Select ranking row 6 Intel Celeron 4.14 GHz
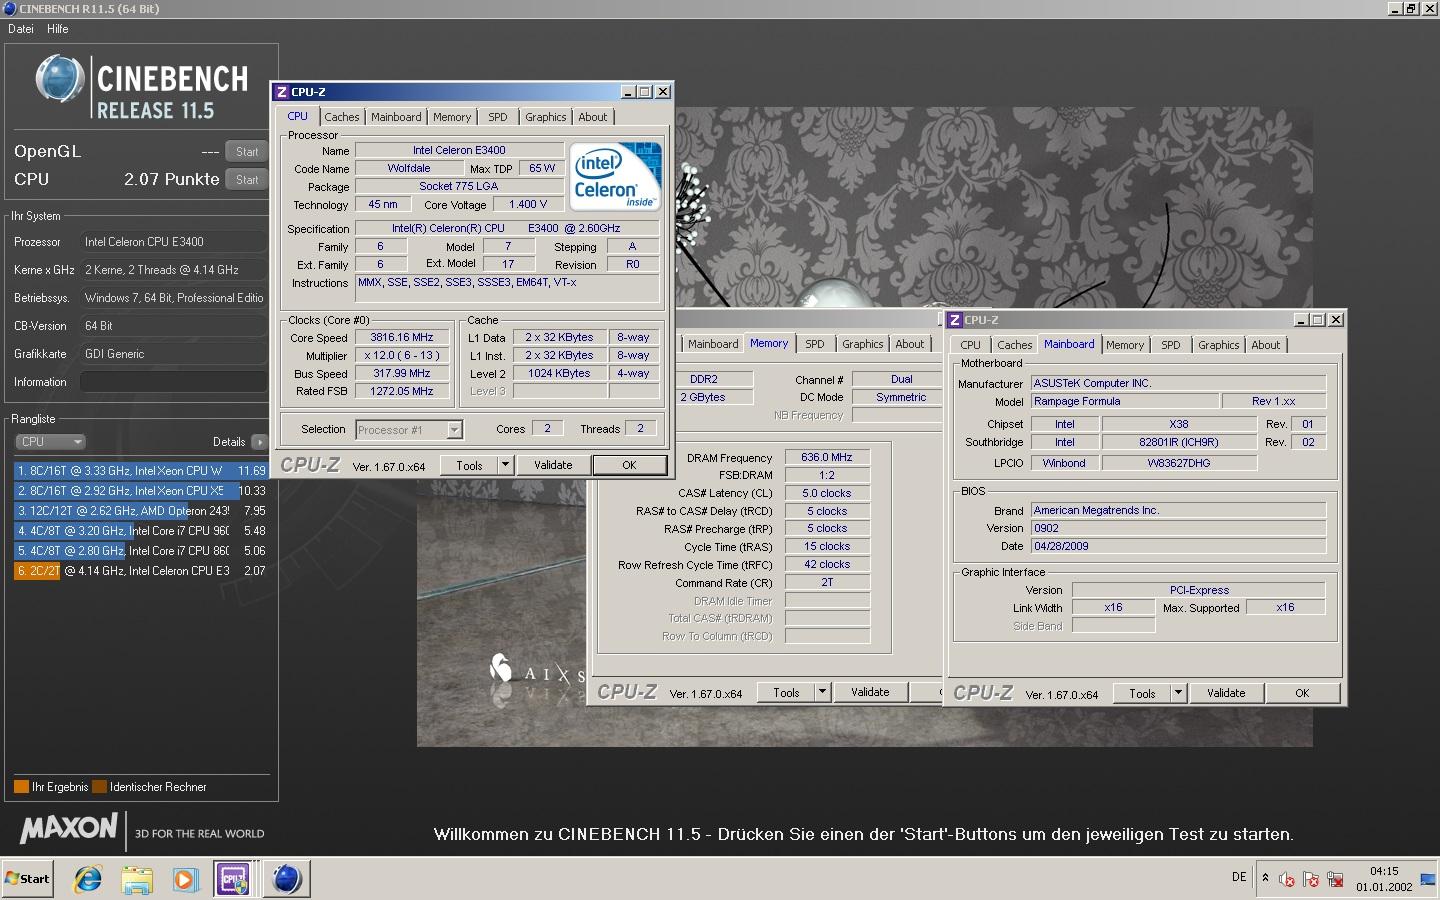This screenshot has height=900, width=1440. 141,571
